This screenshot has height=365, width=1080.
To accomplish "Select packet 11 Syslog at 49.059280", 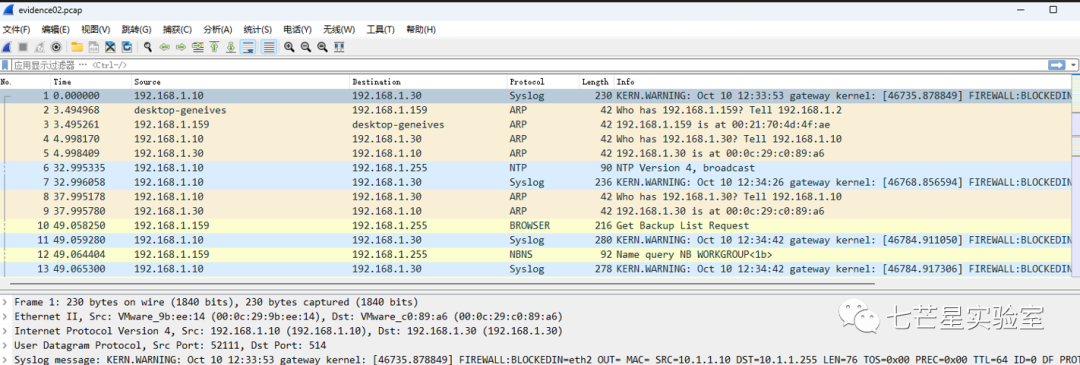I will point(536,240).
